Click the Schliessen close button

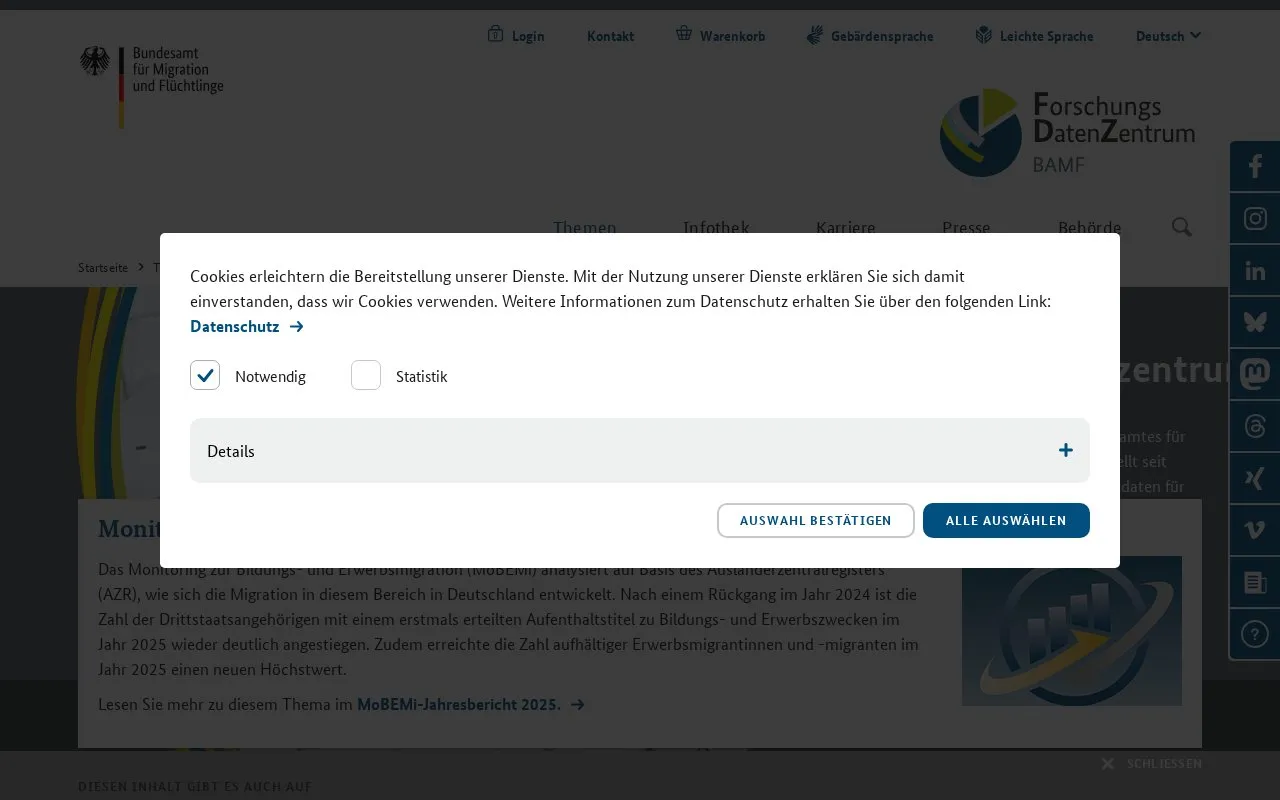(x=1152, y=763)
